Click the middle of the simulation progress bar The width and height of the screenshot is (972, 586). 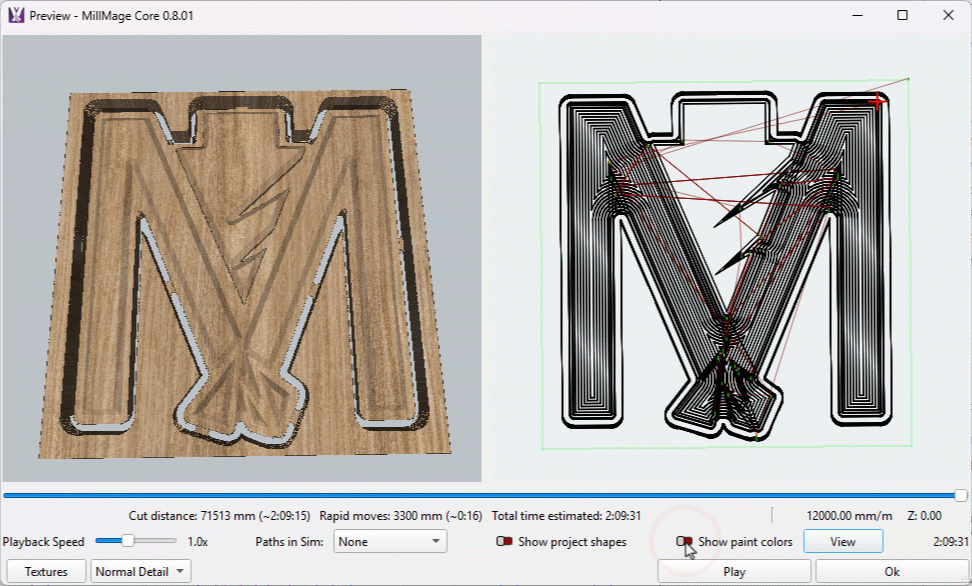[x=482, y=495]
